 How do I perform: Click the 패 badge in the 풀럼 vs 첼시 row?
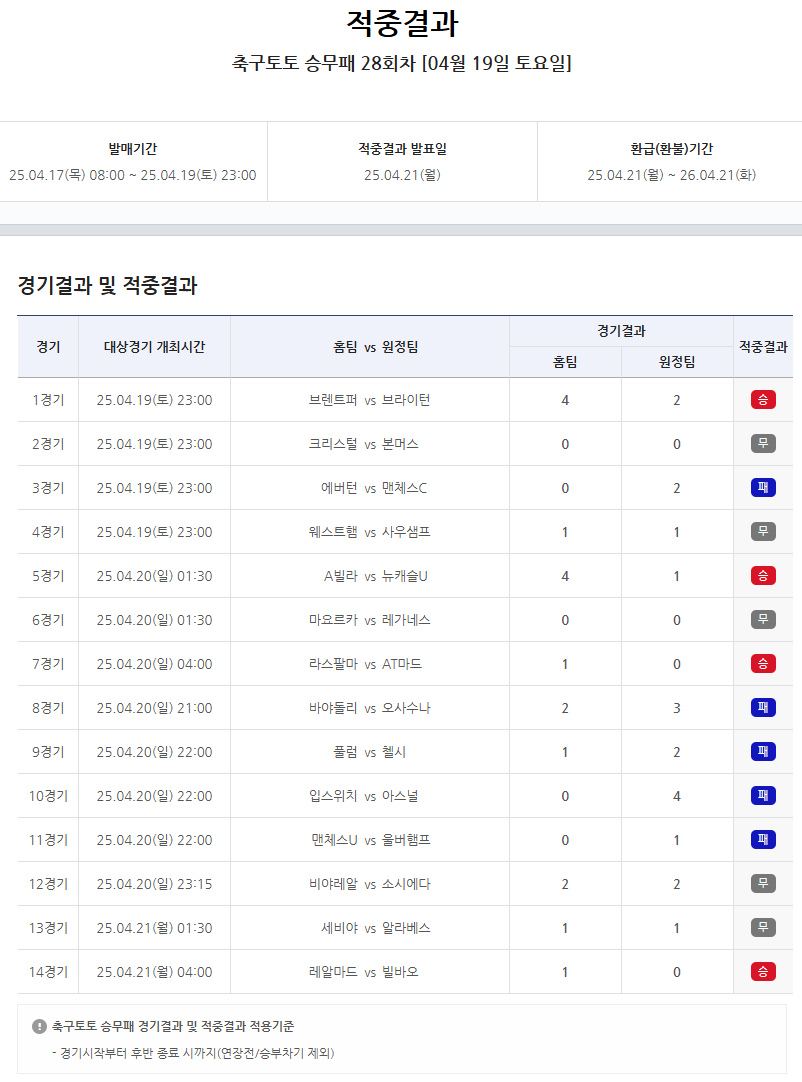point(763,752)
